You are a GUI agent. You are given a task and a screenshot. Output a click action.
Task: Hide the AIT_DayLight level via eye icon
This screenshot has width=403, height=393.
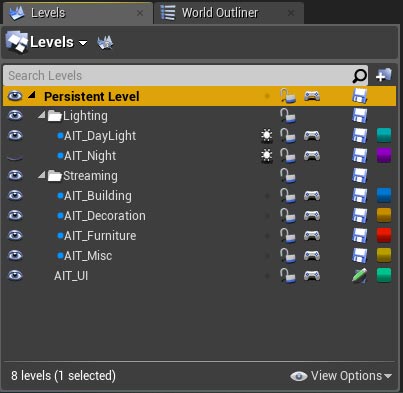(x=15, y=136)
